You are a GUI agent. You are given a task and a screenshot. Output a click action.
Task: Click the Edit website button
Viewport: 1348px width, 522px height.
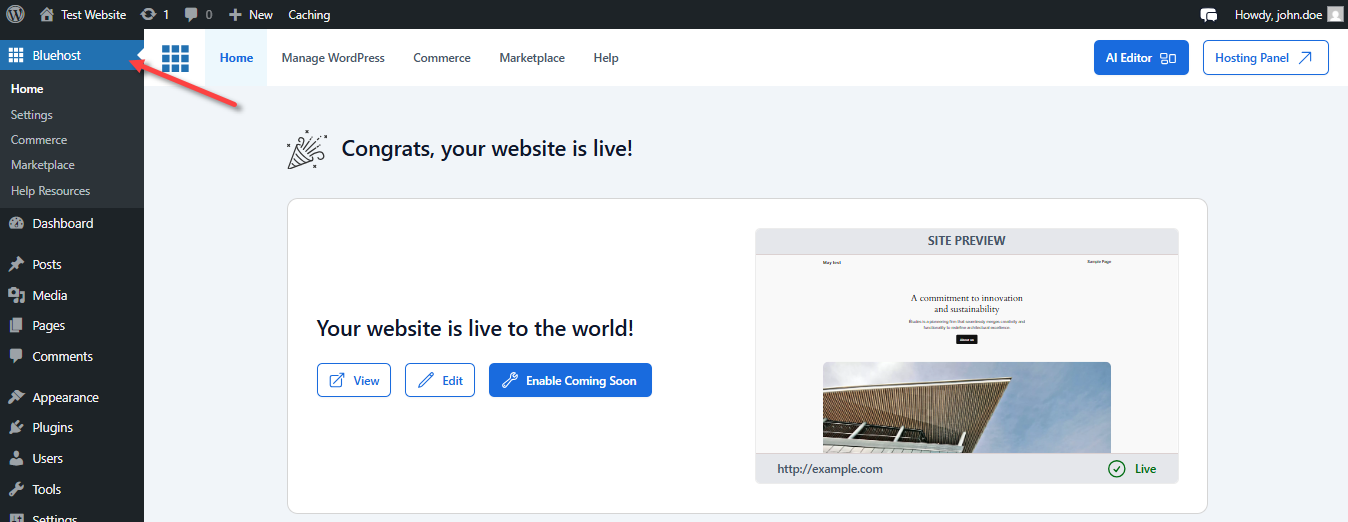point(440,380)
